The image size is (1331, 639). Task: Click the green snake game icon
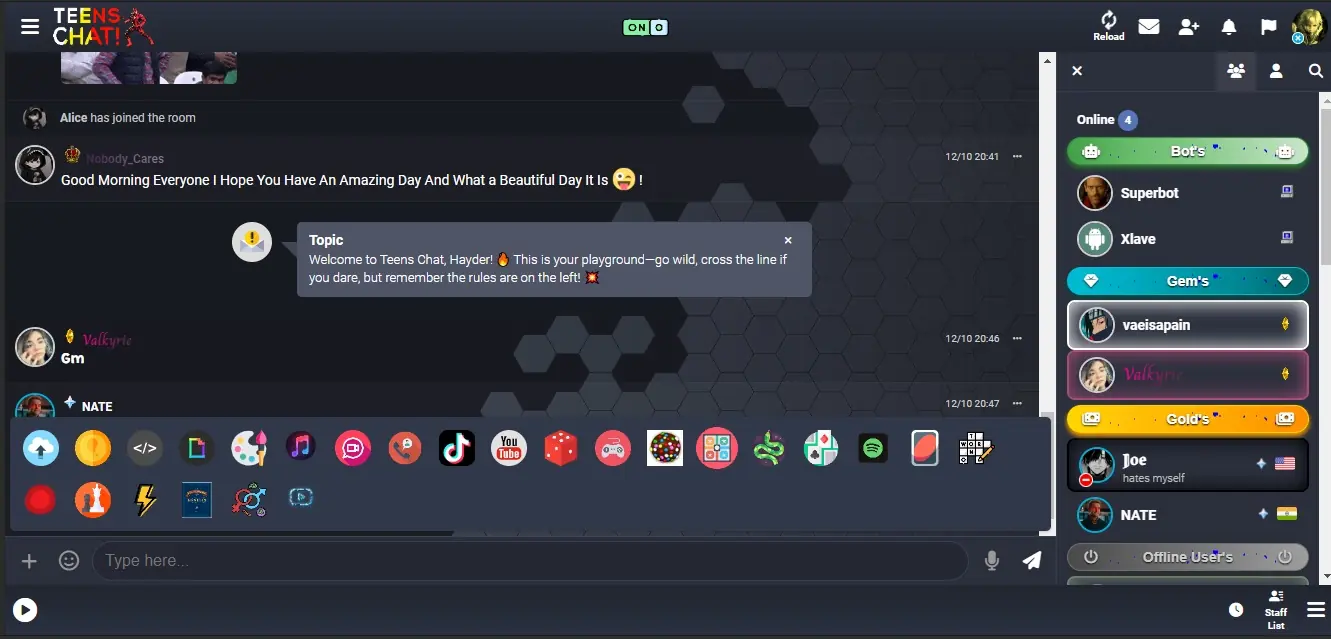click(x=769, y=449)
